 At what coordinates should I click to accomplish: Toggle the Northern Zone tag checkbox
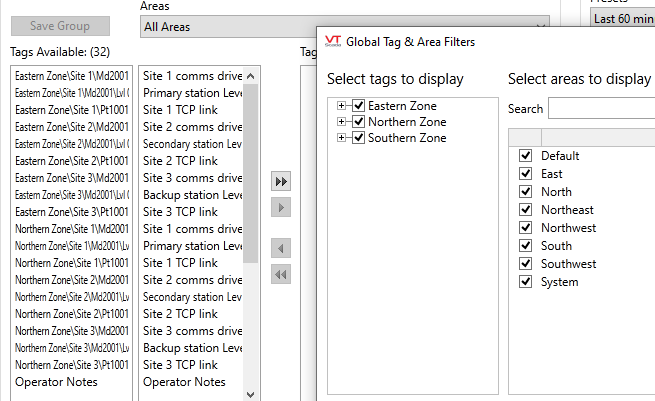coord(359,122)
